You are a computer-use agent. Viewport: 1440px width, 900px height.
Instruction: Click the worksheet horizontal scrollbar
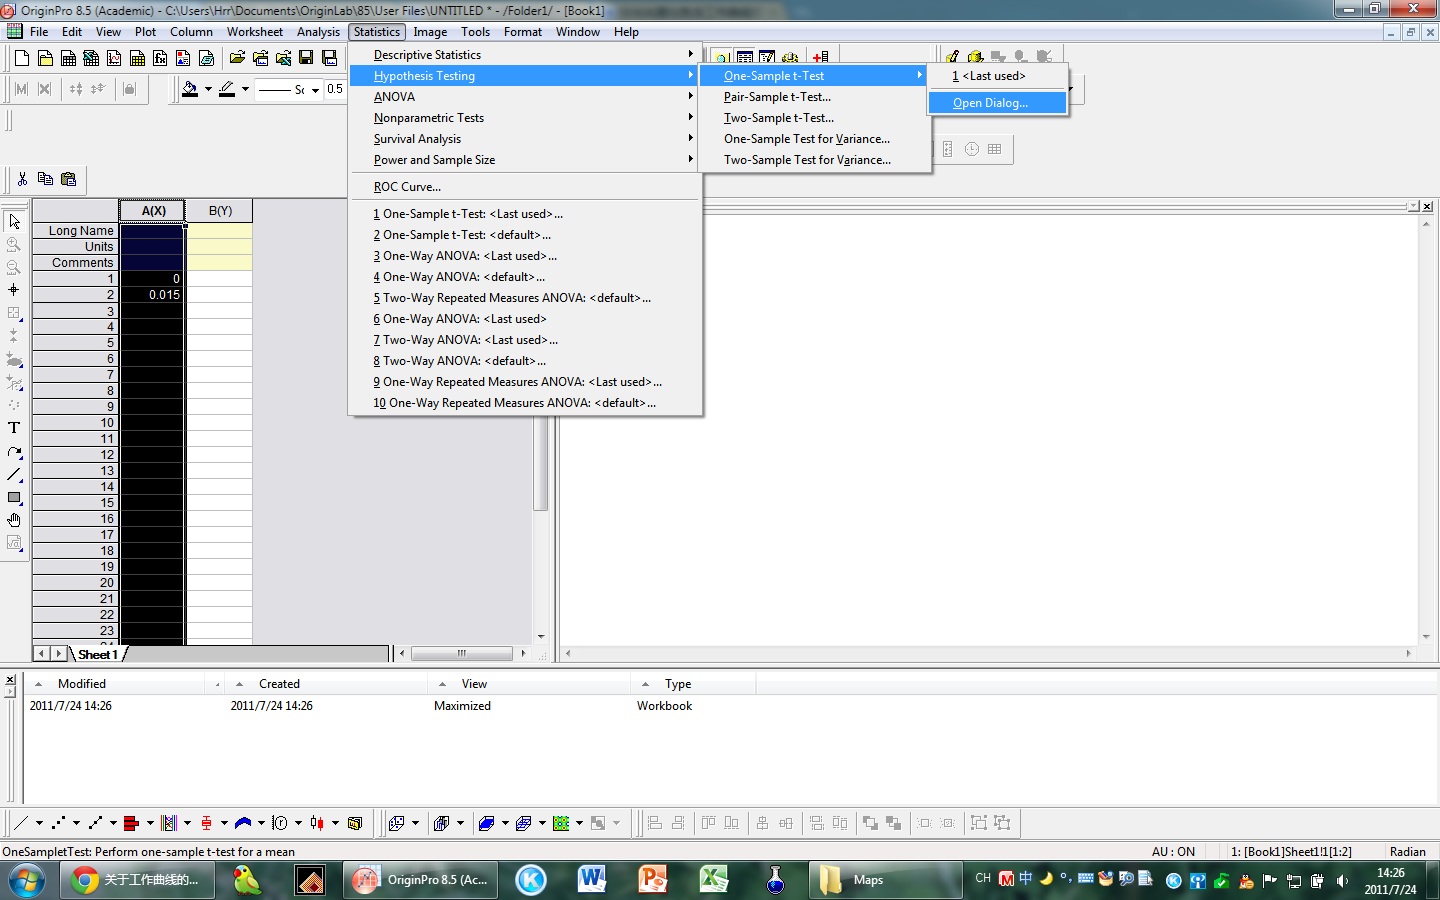(462, 654)
